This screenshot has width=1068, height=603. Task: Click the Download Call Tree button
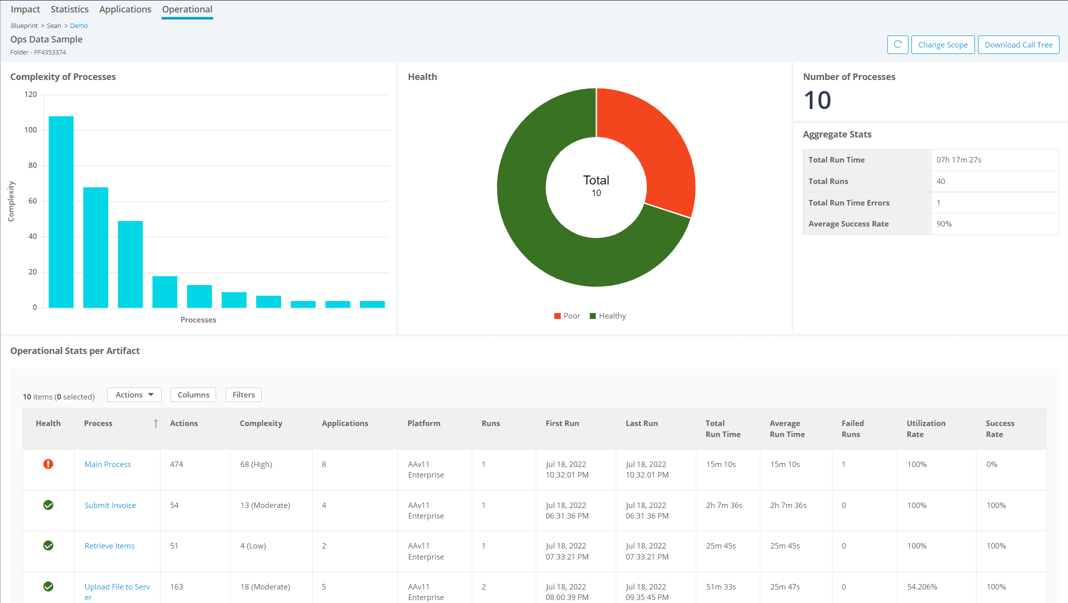coord(1018,44)
